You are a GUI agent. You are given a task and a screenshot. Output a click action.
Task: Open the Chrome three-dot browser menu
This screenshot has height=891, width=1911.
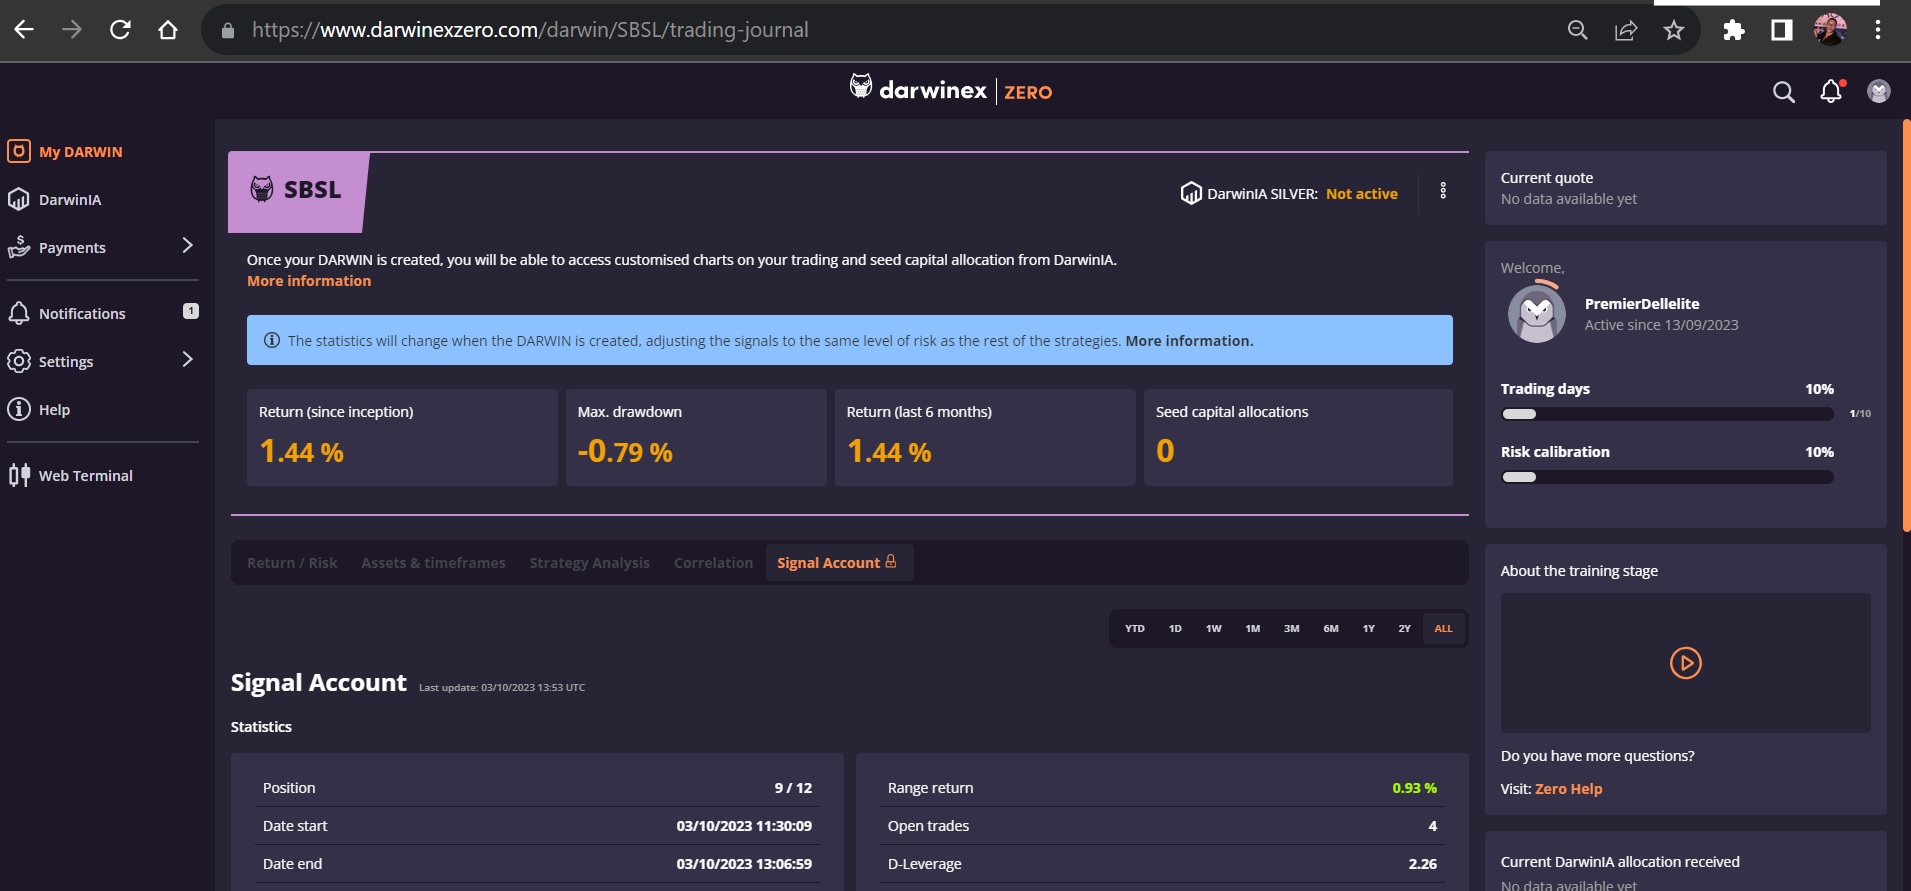(1877, 30)
